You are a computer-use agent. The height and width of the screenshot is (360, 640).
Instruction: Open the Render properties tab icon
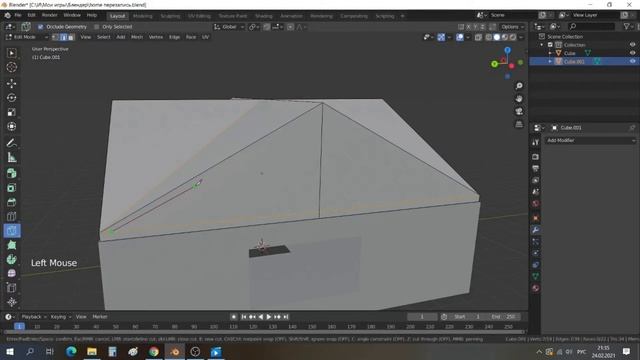(x=536, y=157)
